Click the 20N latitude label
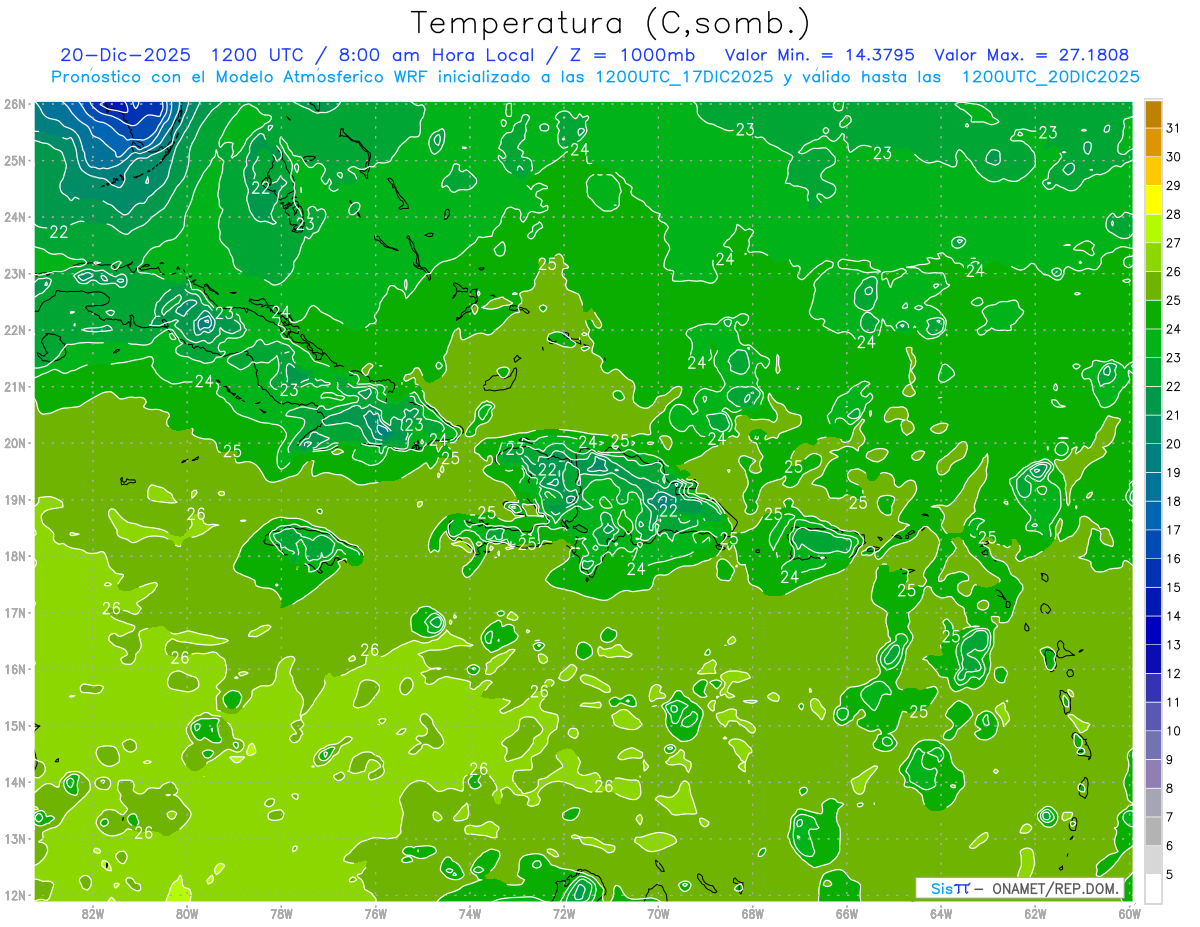This screenshot has width=1200, height=927. point(14,443)
